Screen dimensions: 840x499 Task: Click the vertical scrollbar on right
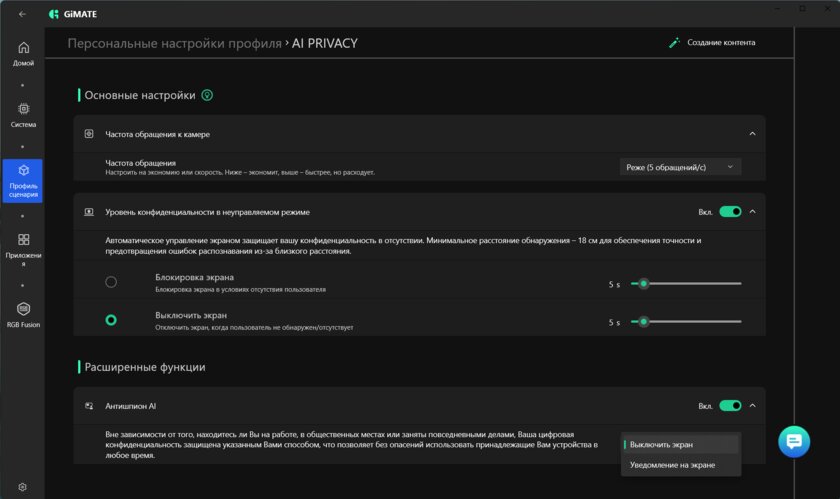[x=794, y=263]
